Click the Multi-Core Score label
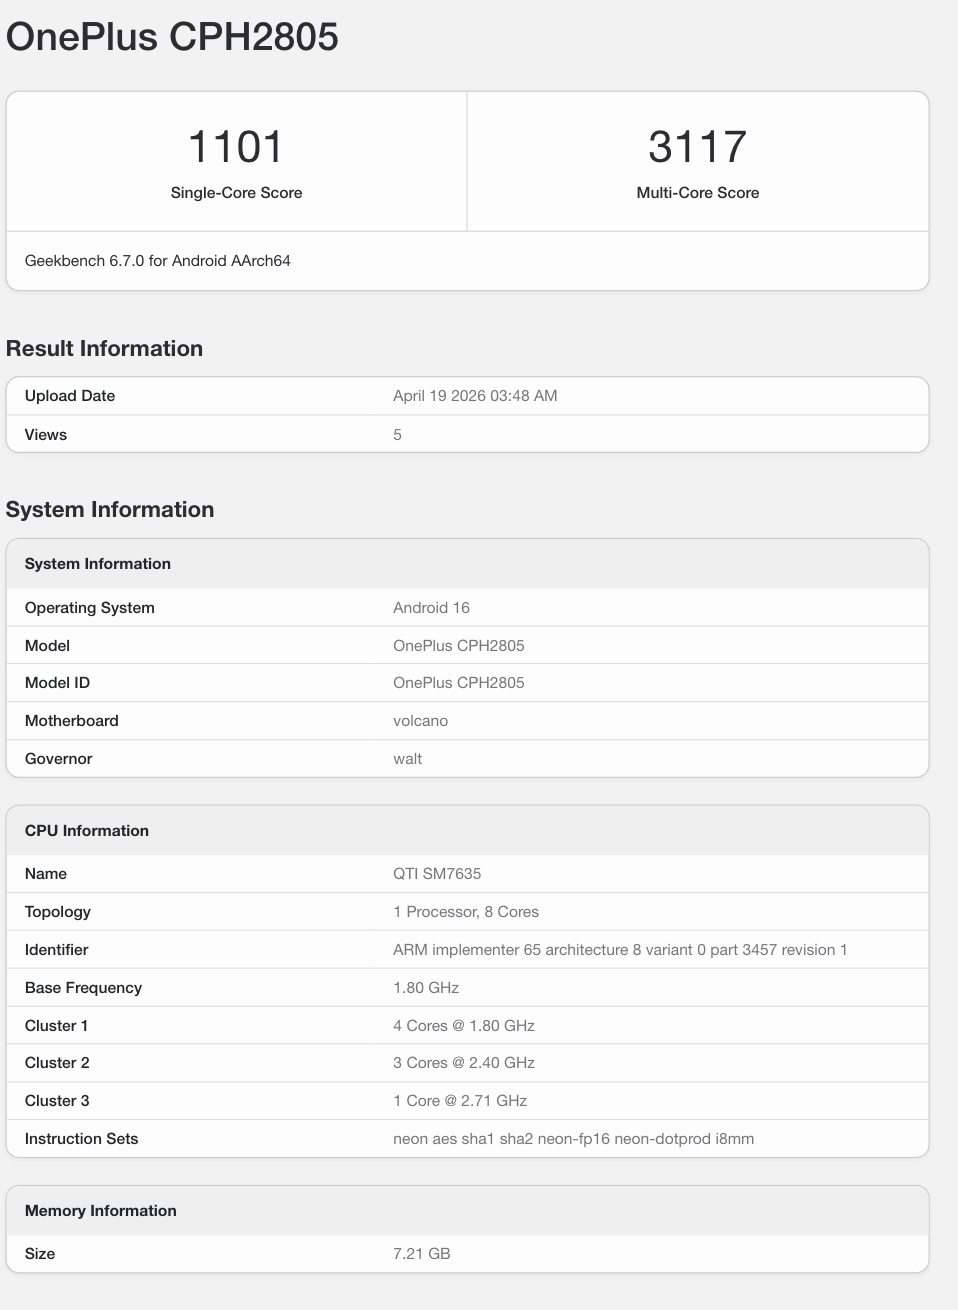The width and height of the screenshot is (958, 1310). pos(697,193)
